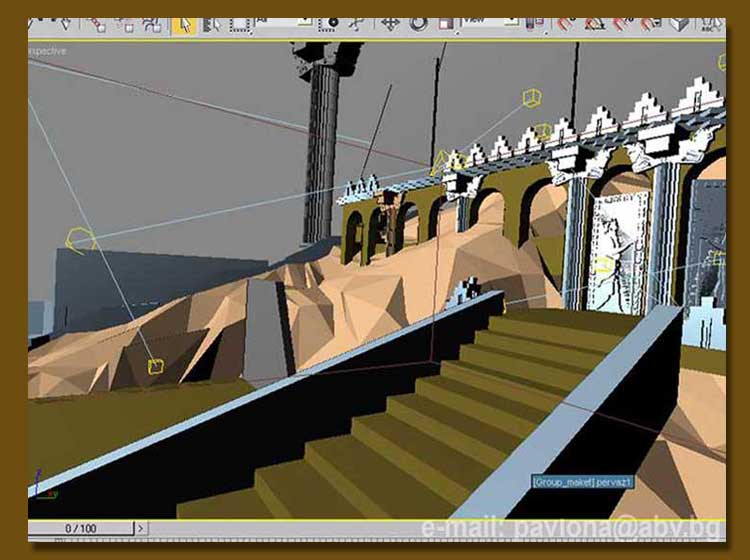Choose the Bind to Space Warp tool
750x560 pixels.
point(153,25)
